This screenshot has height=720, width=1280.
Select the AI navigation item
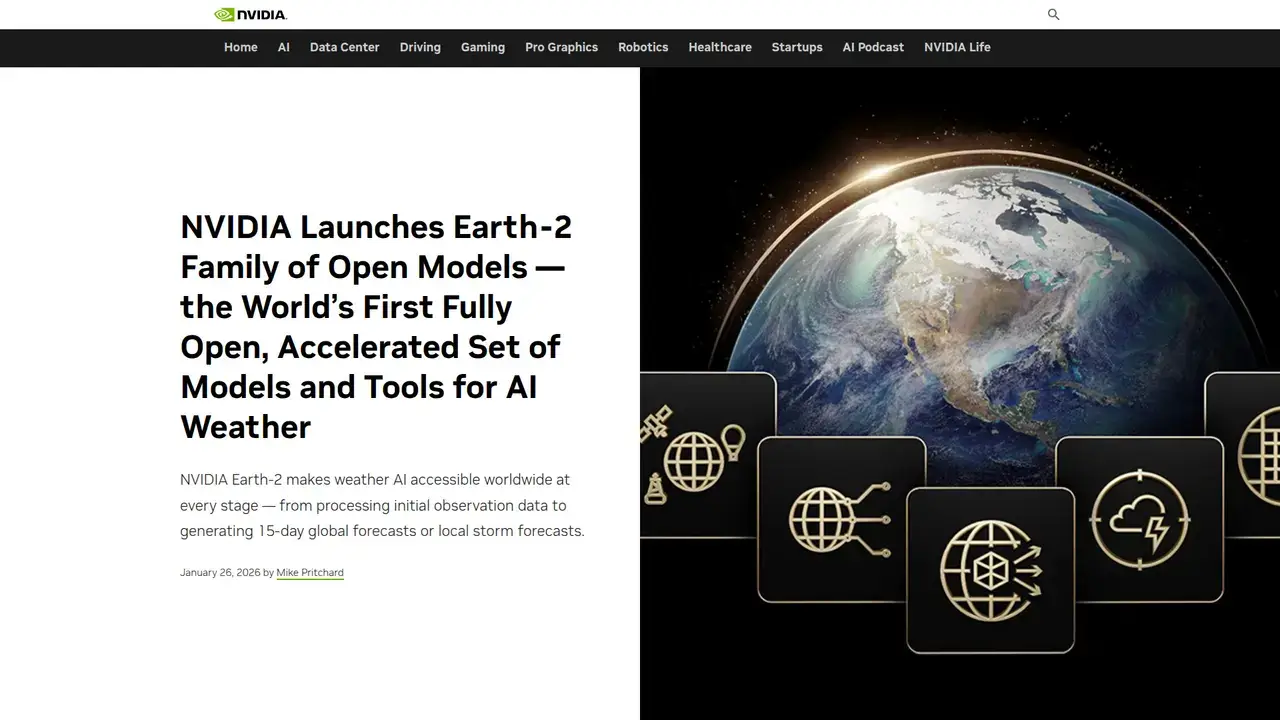pos(283,47)
